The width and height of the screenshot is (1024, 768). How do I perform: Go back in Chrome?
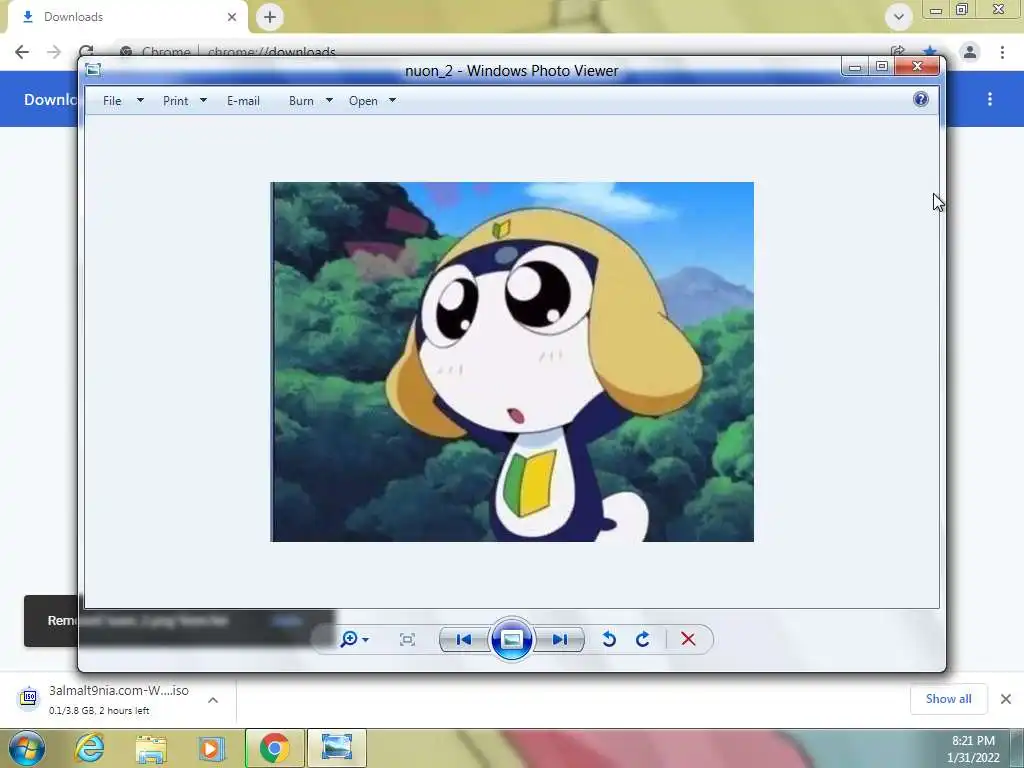pos(22,52)
